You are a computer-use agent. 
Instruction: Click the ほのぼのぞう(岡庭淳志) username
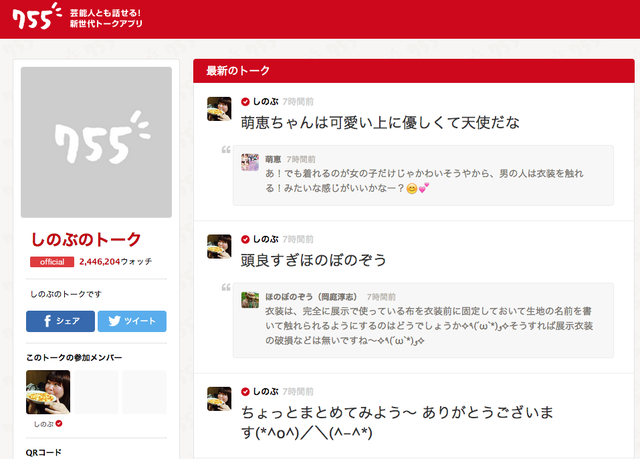[x=311, y=297]
